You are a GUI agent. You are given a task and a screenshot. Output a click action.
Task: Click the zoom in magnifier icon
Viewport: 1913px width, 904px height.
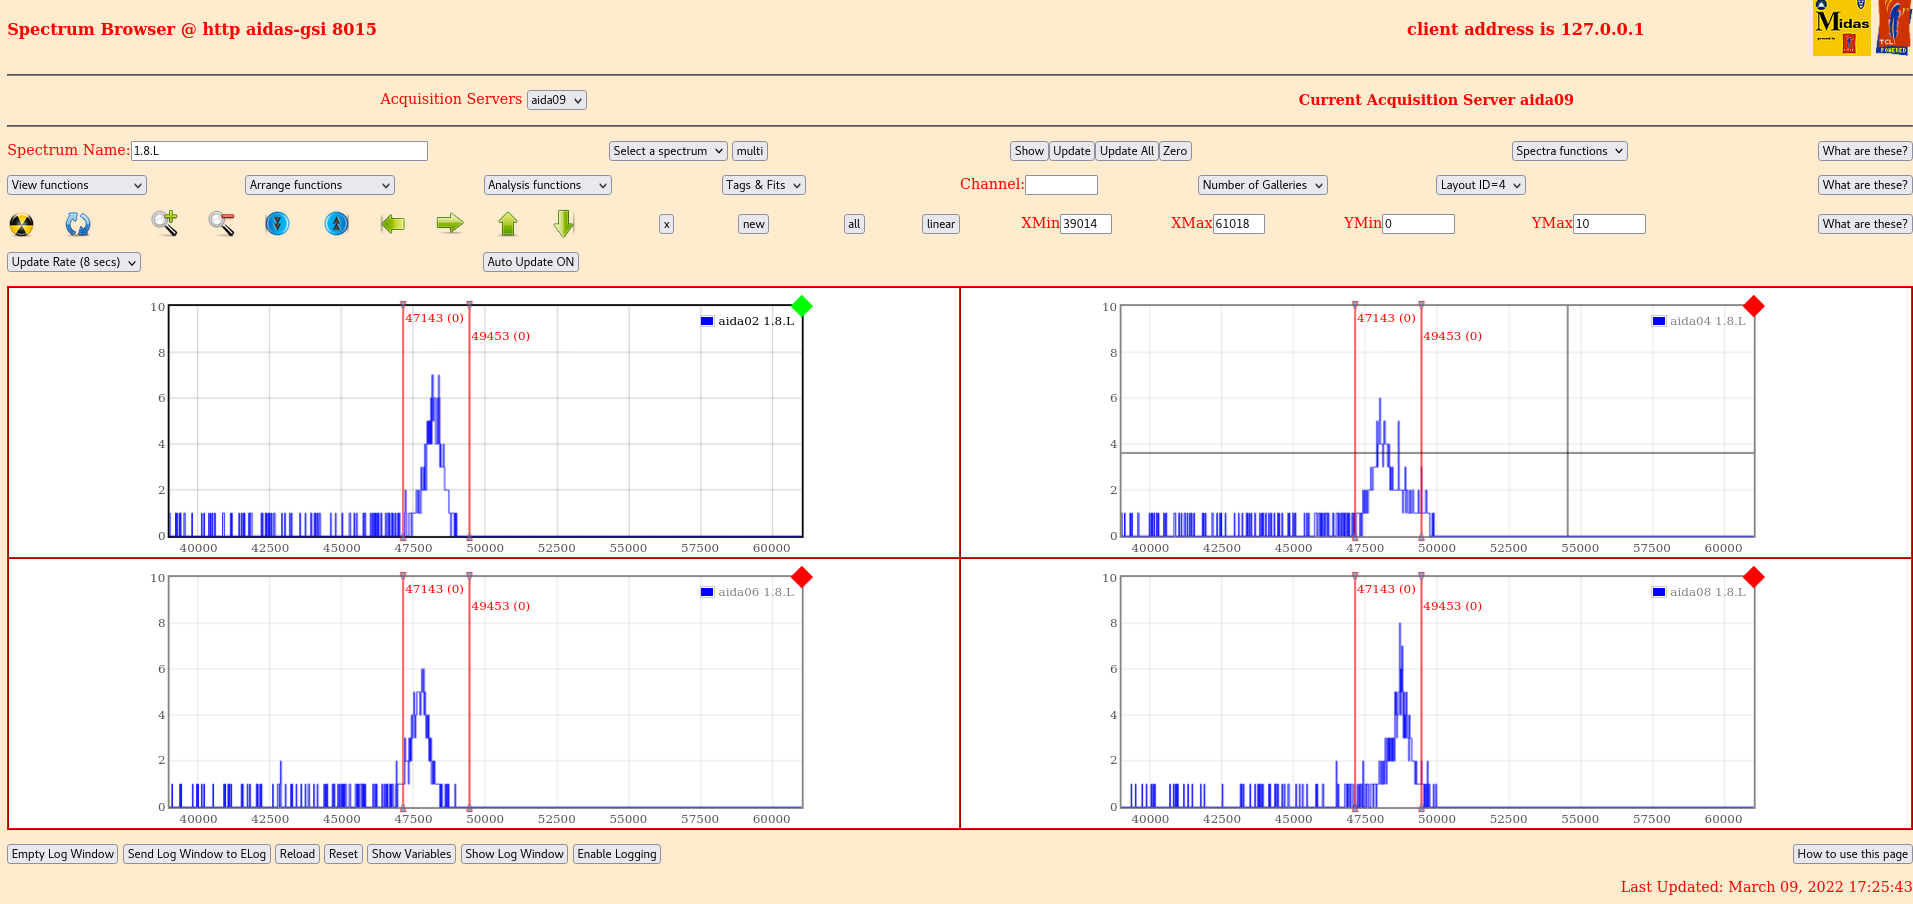165,223
